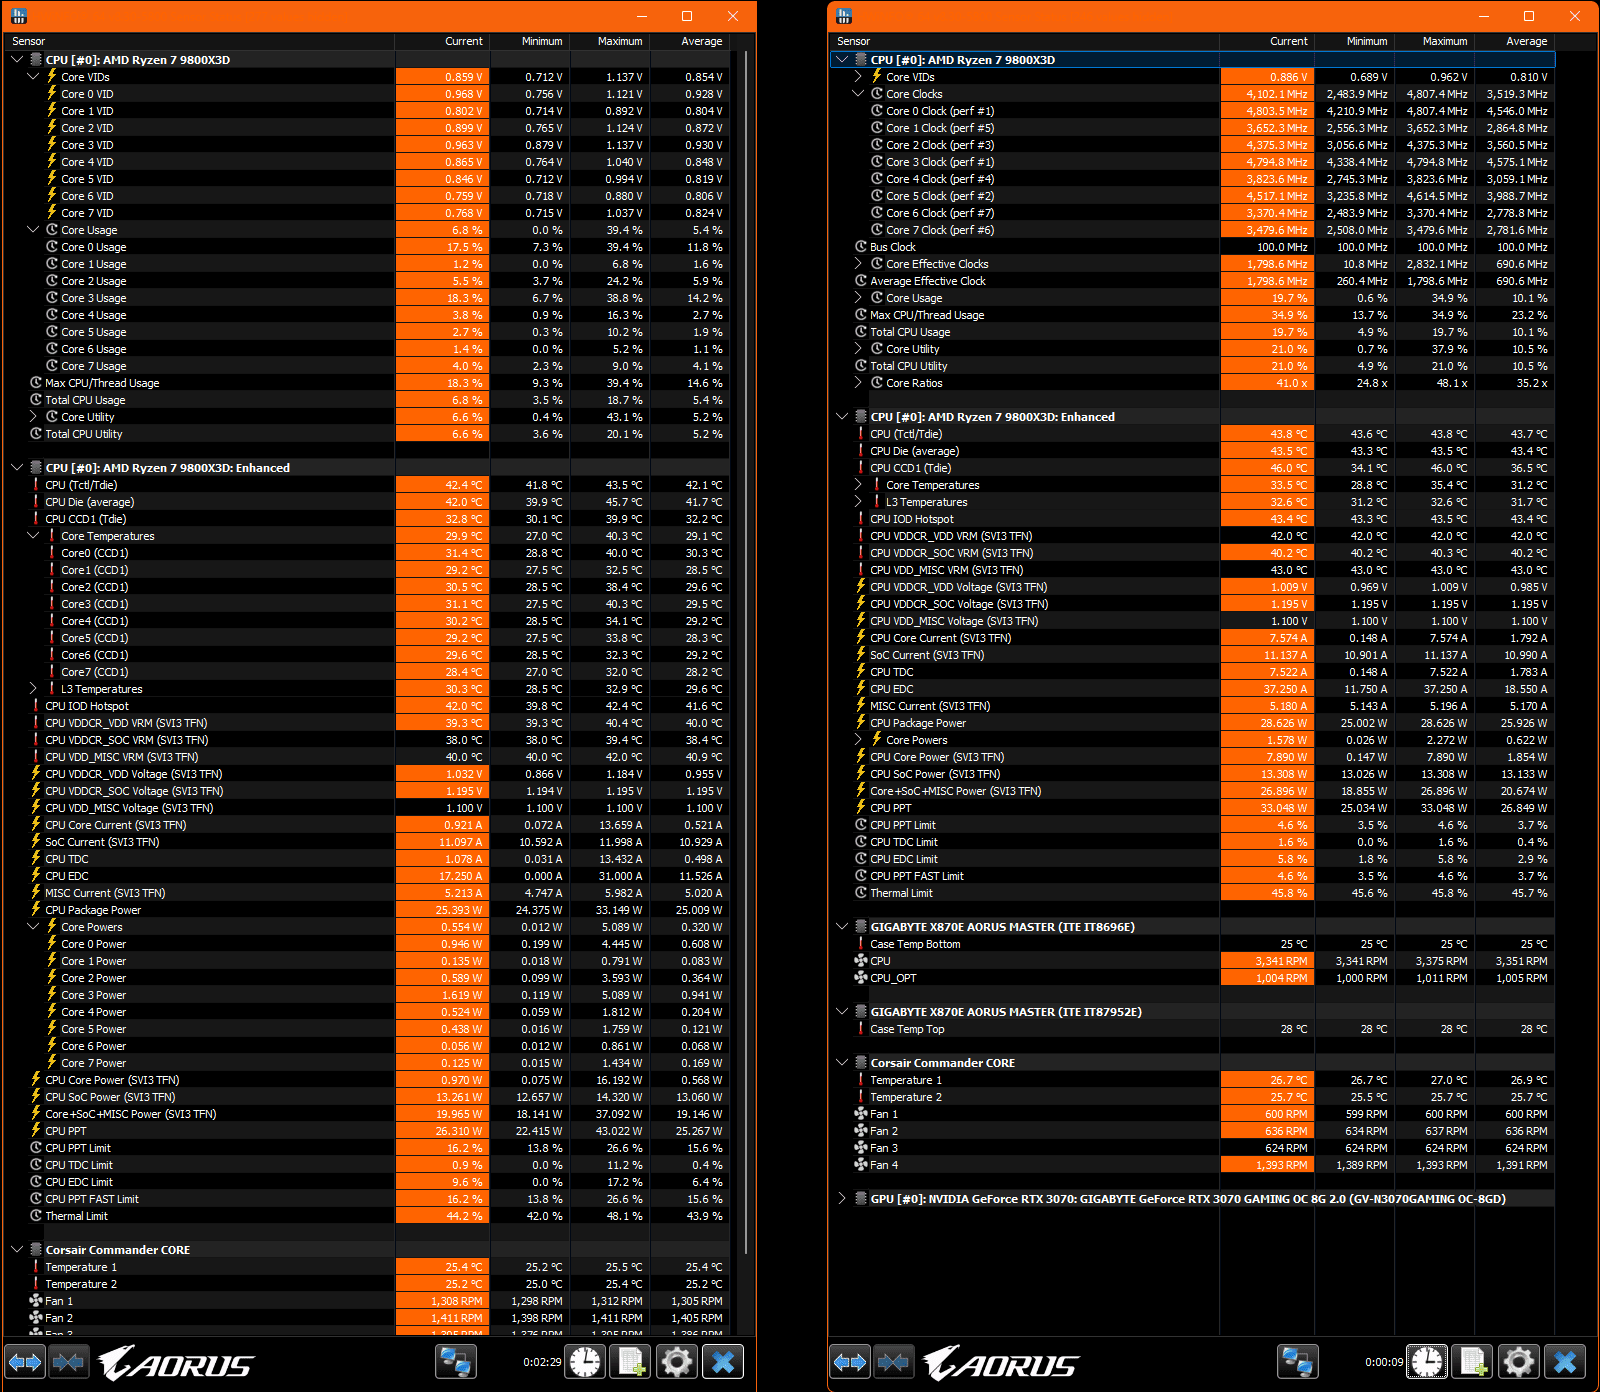Collapse the Core Clocks group

(858, 94)
